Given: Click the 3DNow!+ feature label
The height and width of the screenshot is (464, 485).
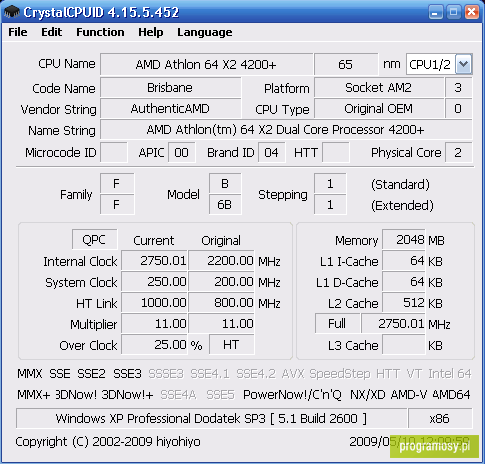Looking at the screenshot, I should click(x=127, y=395).
